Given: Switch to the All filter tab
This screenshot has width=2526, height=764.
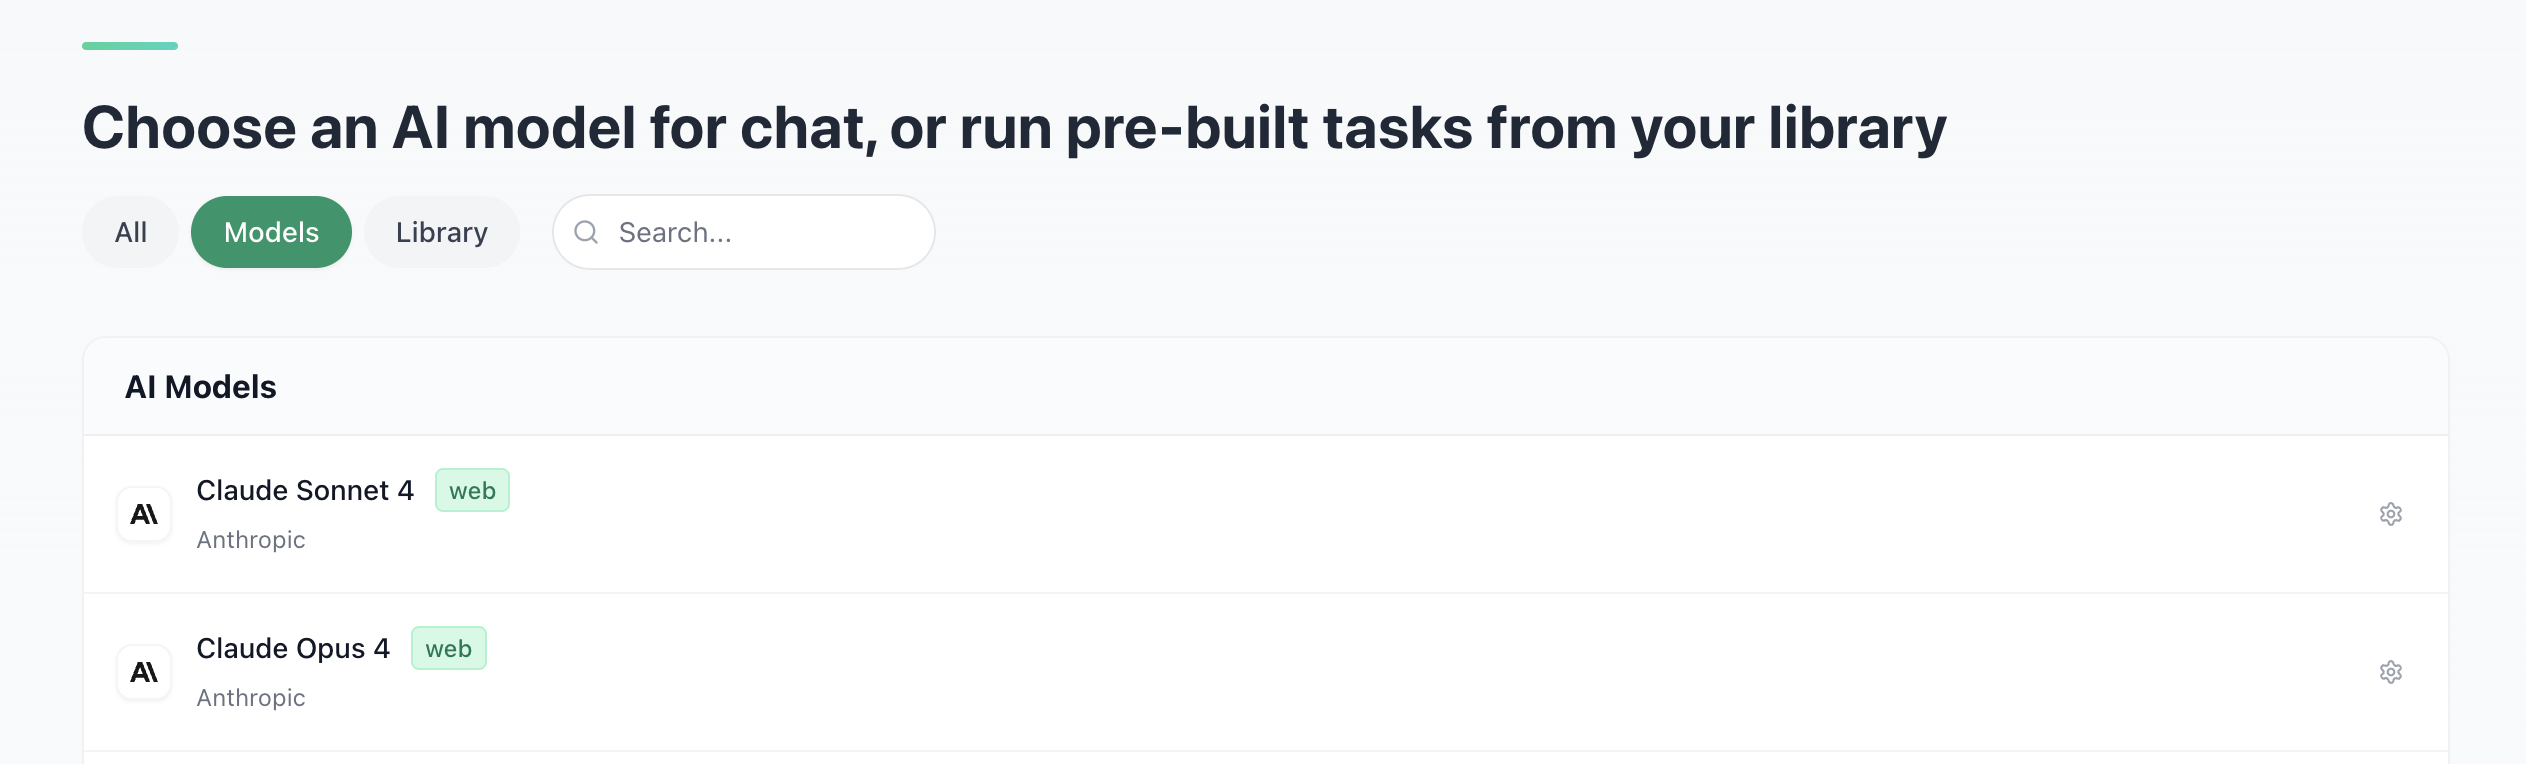Looking at the screenshot, I should coord(130,232).
